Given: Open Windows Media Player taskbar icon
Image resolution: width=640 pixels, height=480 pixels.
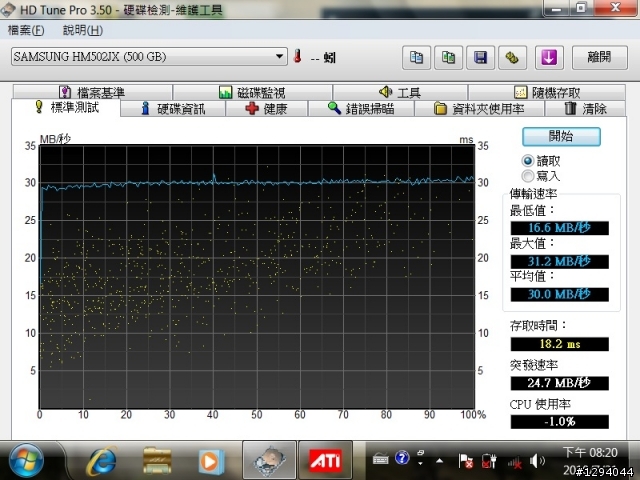Looking at the screenshot, I should [x=211, y=461].
